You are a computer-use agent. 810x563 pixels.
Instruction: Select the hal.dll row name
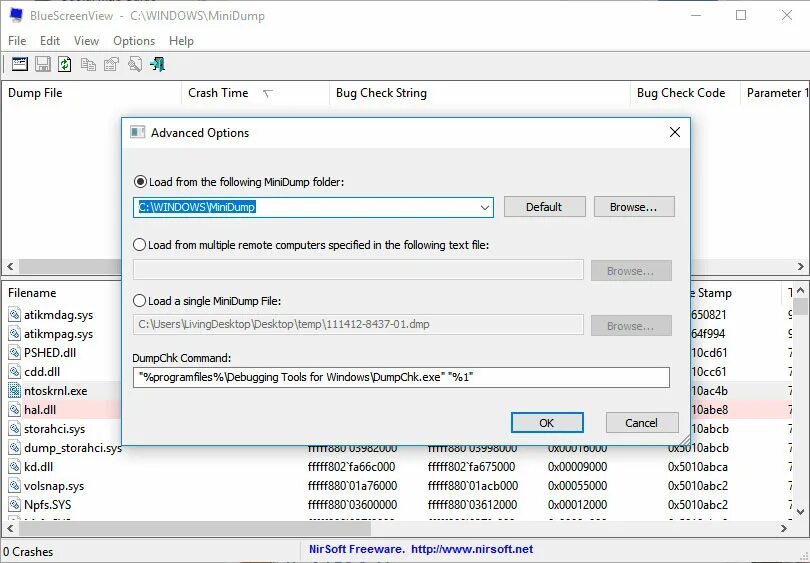[40, 410]
